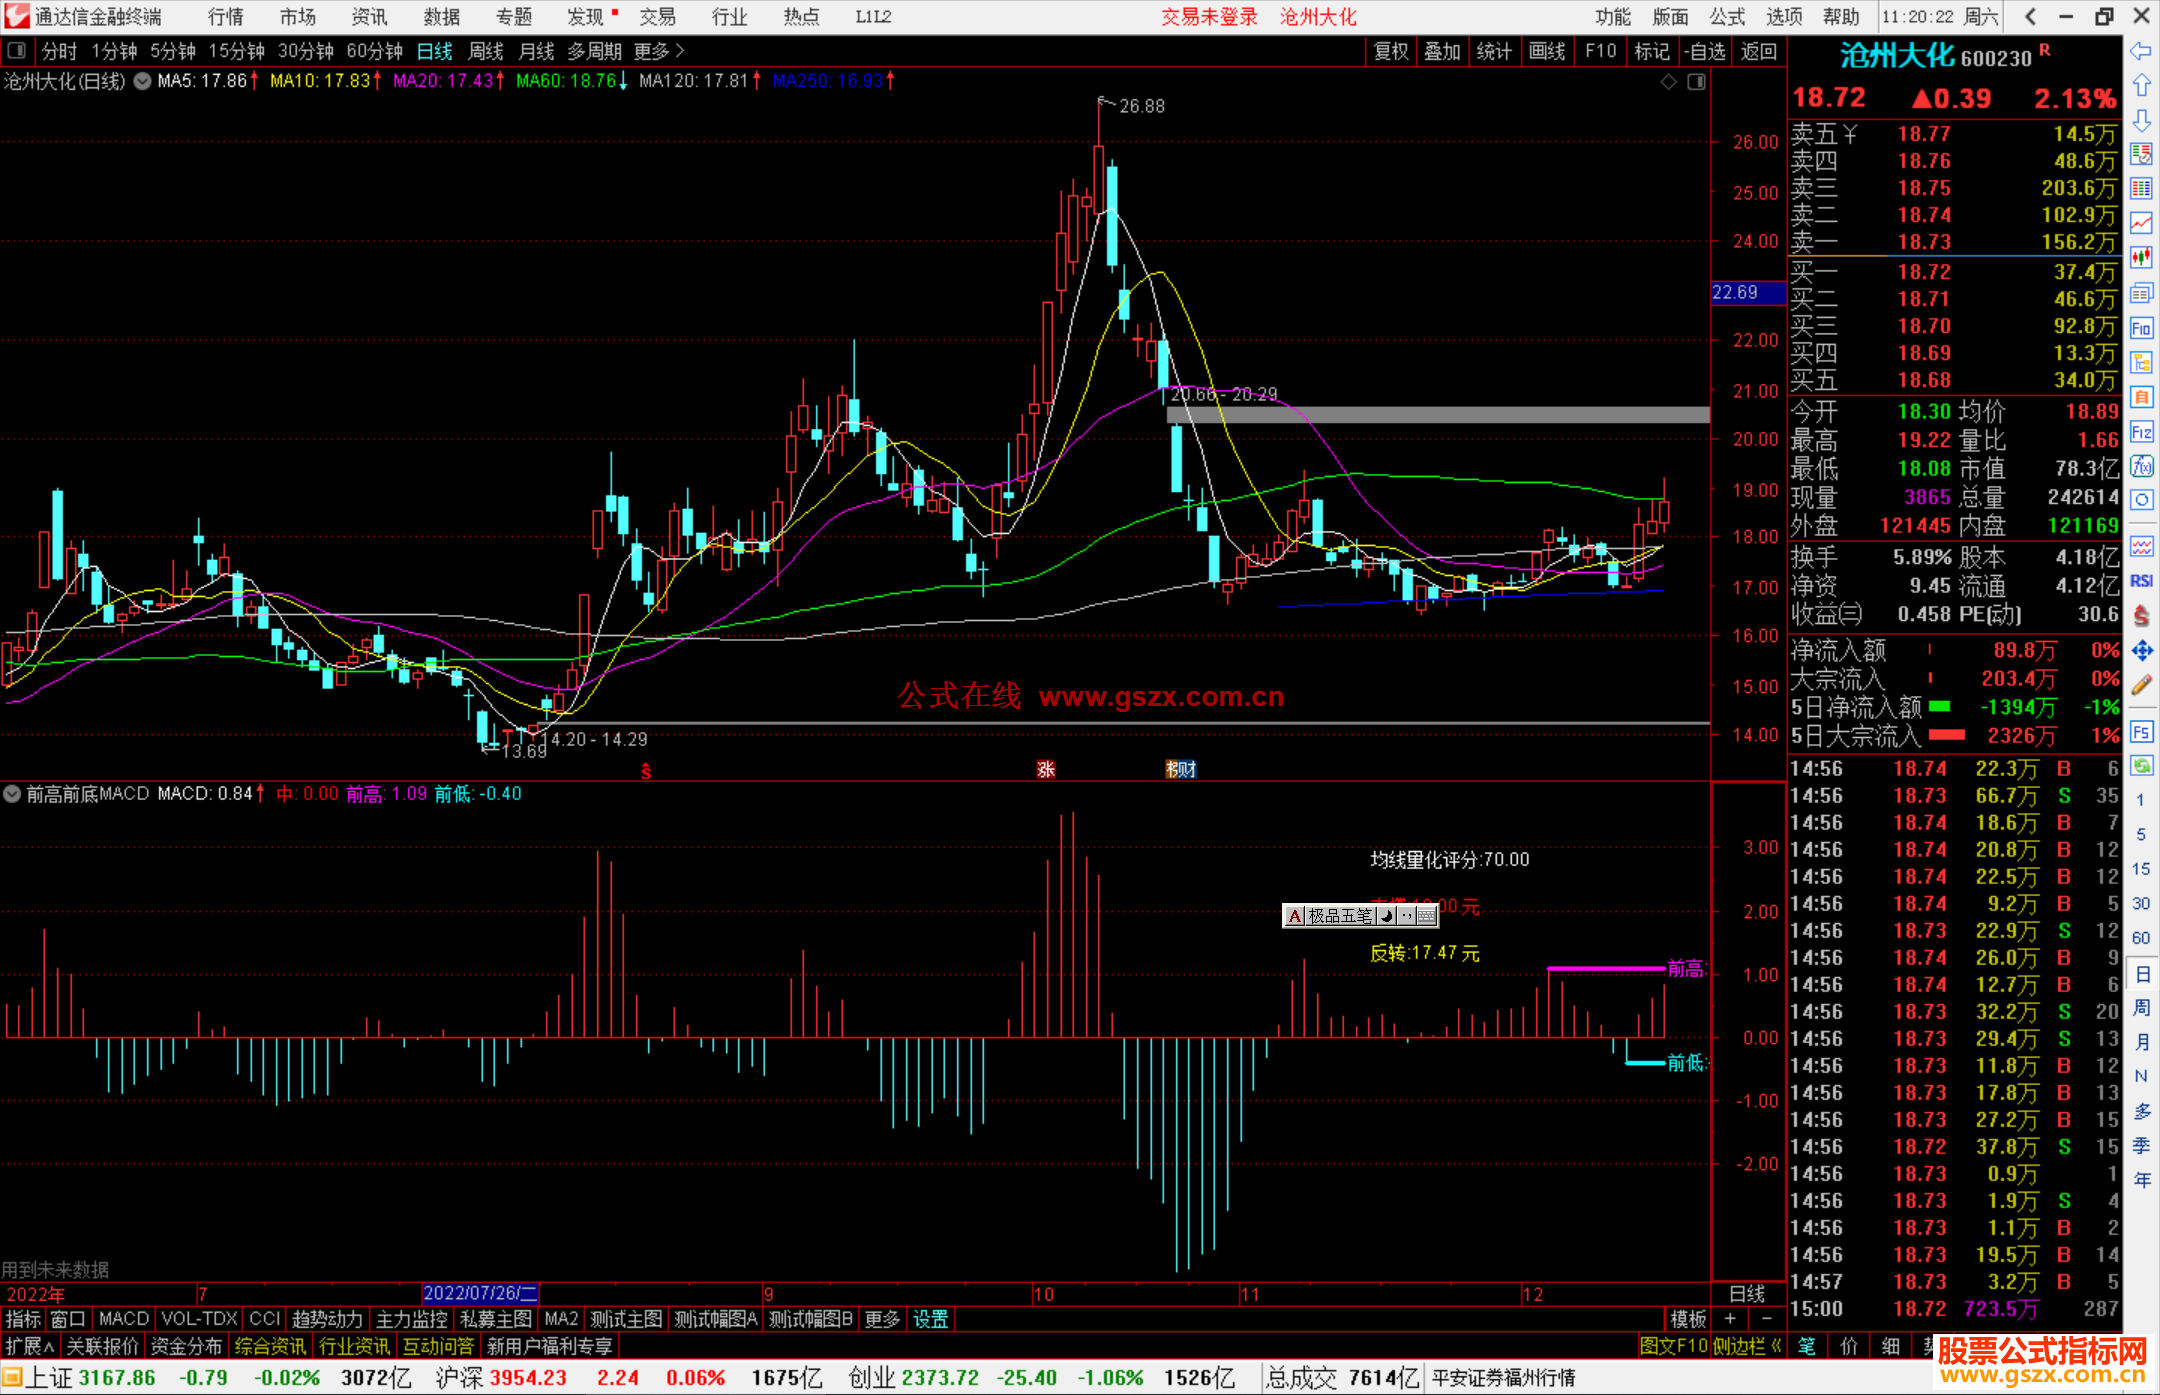Click the red line chart sidebar icon

coord(2141,223)
